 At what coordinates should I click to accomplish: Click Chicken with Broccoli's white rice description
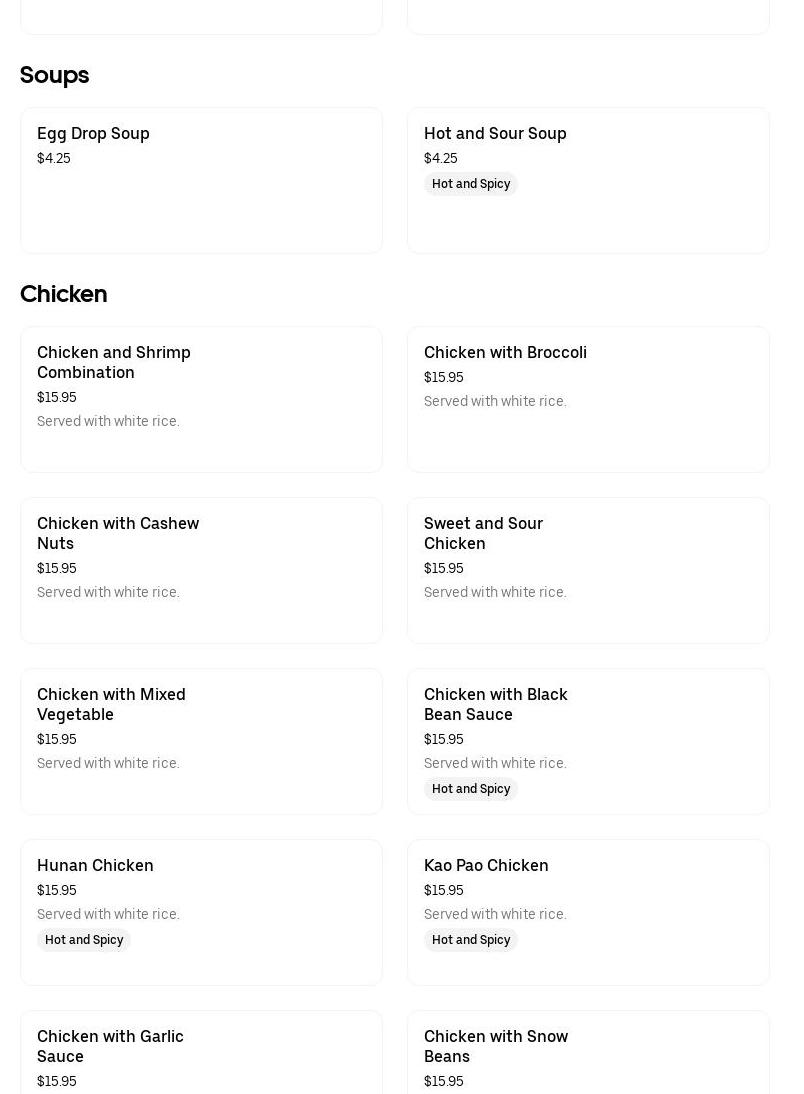495,401
